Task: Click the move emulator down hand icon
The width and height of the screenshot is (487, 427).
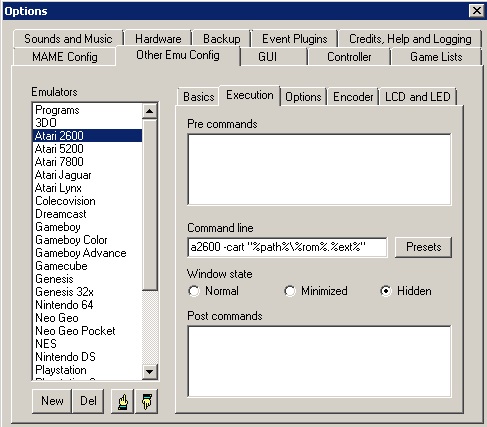Action: click(147, 401)
